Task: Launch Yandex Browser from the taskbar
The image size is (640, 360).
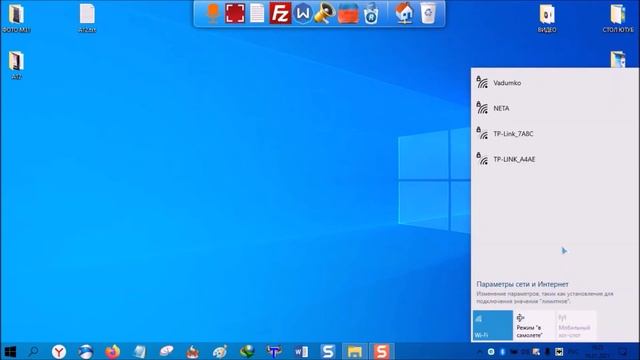Action: tap(59, 351)
